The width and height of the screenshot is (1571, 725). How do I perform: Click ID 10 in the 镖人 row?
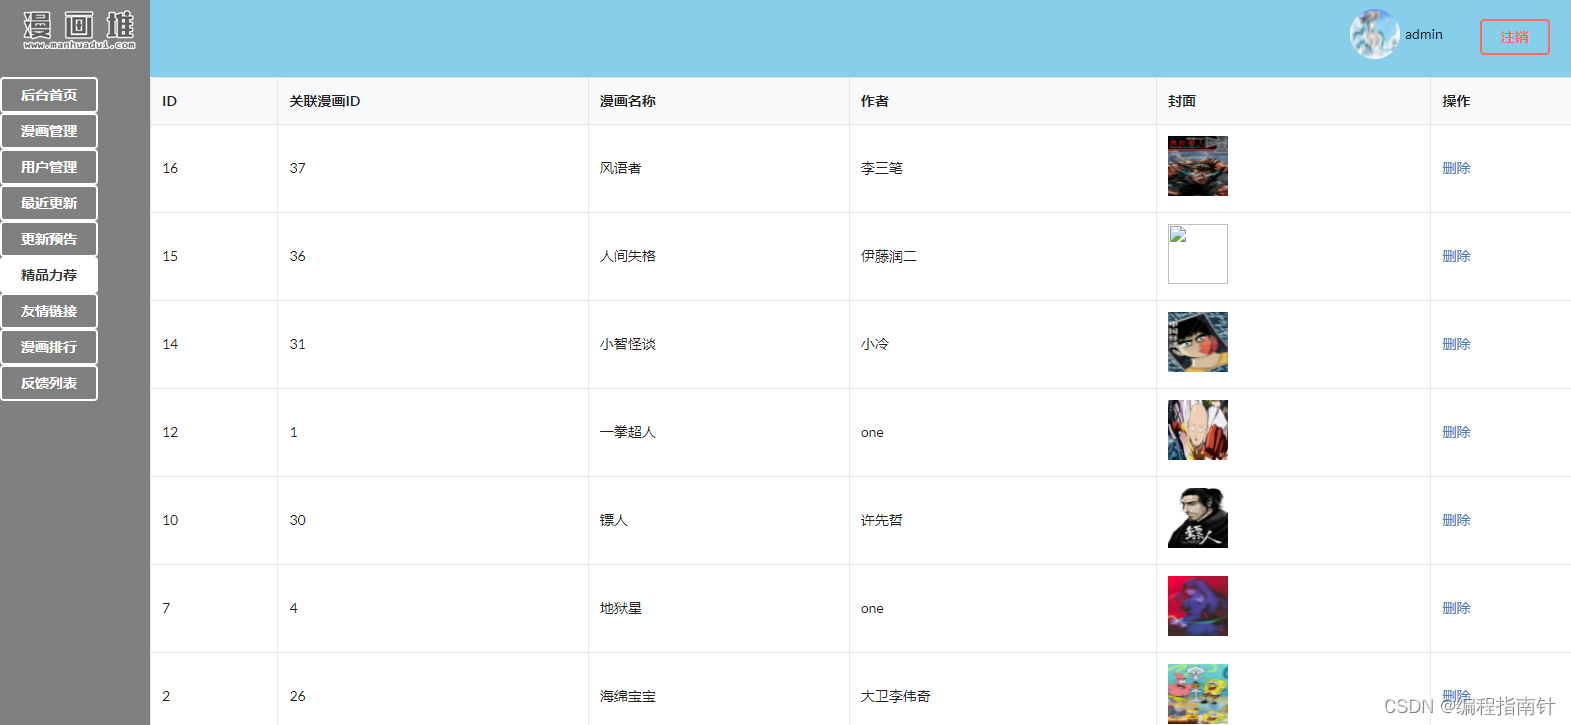(170, 520)
